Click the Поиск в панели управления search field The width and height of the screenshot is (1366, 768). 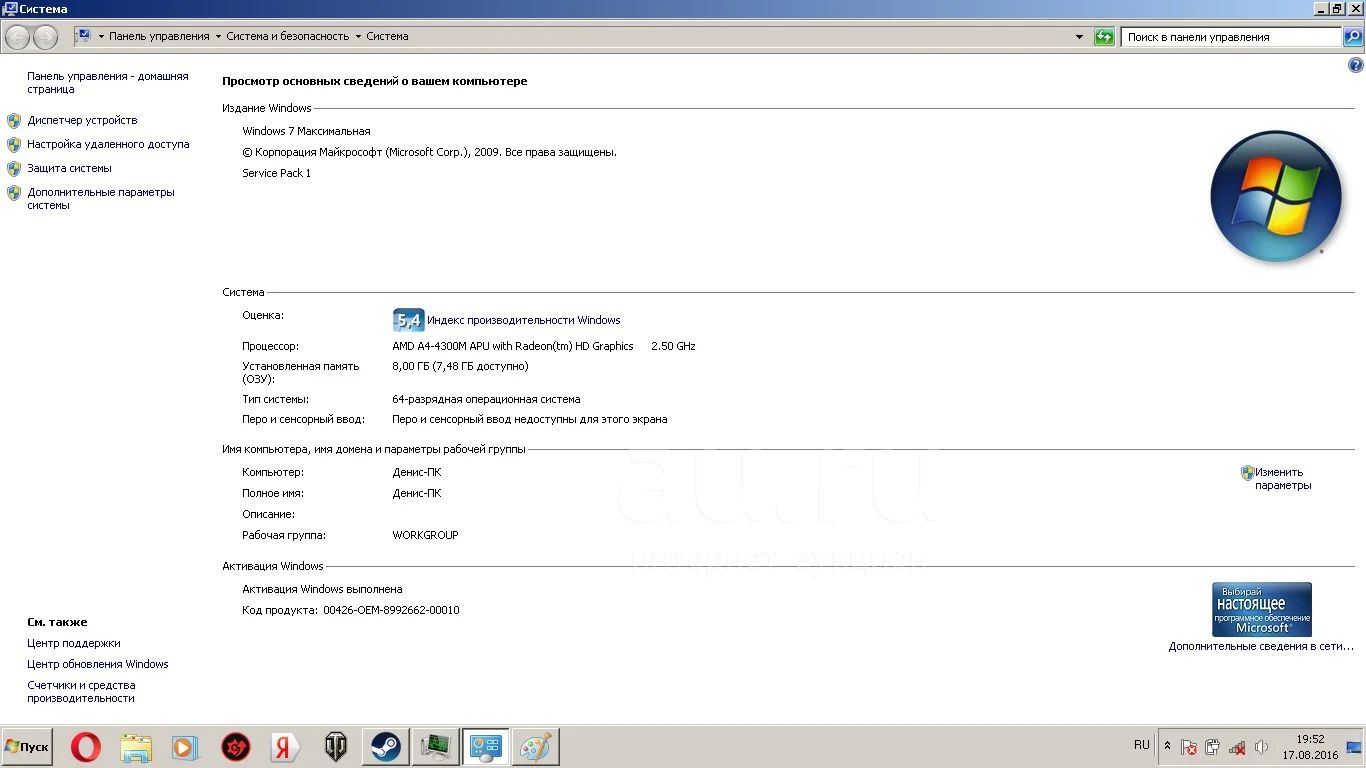pyautogui.click(x=1231, y=37)
